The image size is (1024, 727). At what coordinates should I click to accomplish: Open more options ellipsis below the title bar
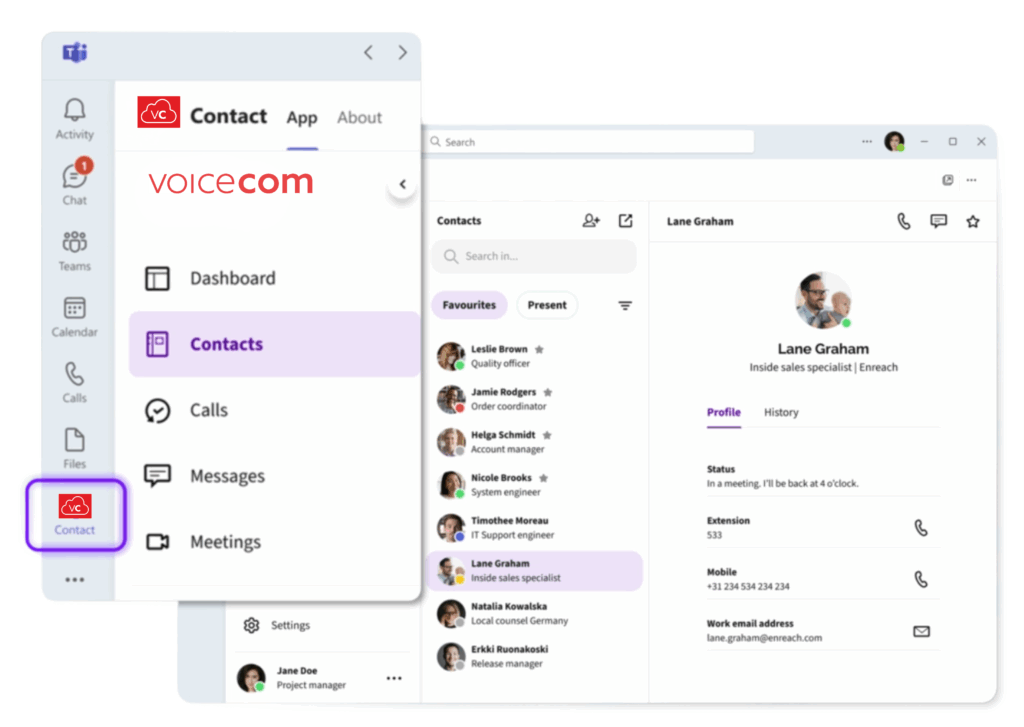click(x=972, y=180)
